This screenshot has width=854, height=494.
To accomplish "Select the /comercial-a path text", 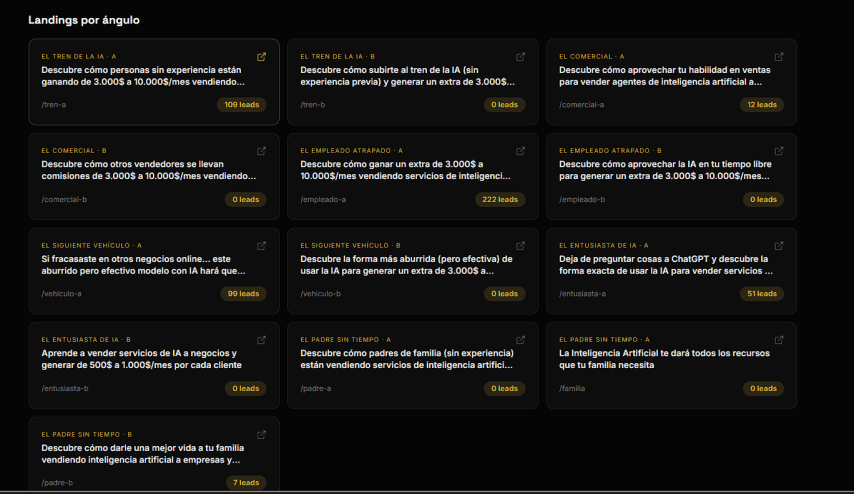I will 582,105.
